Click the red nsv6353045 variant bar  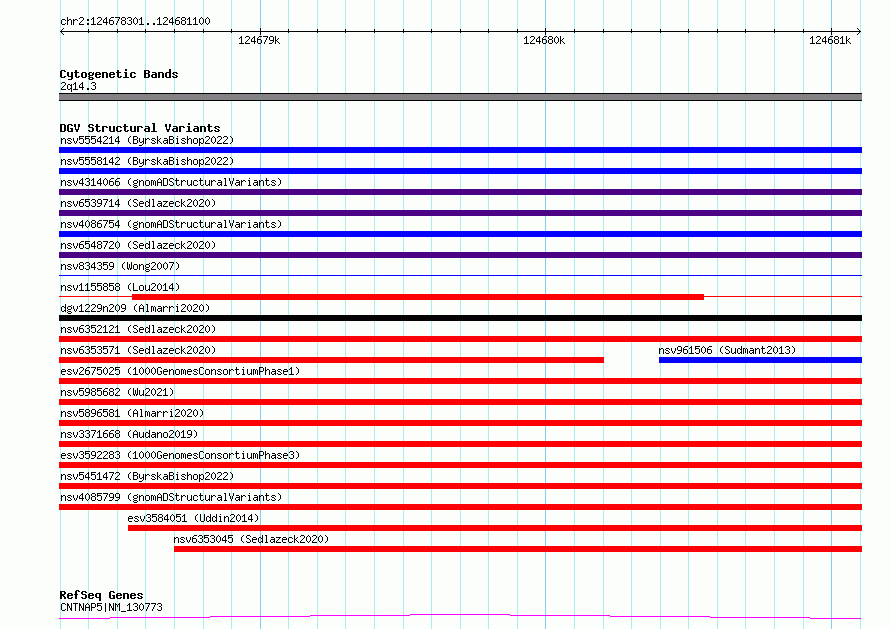click(x=518, y=549)
